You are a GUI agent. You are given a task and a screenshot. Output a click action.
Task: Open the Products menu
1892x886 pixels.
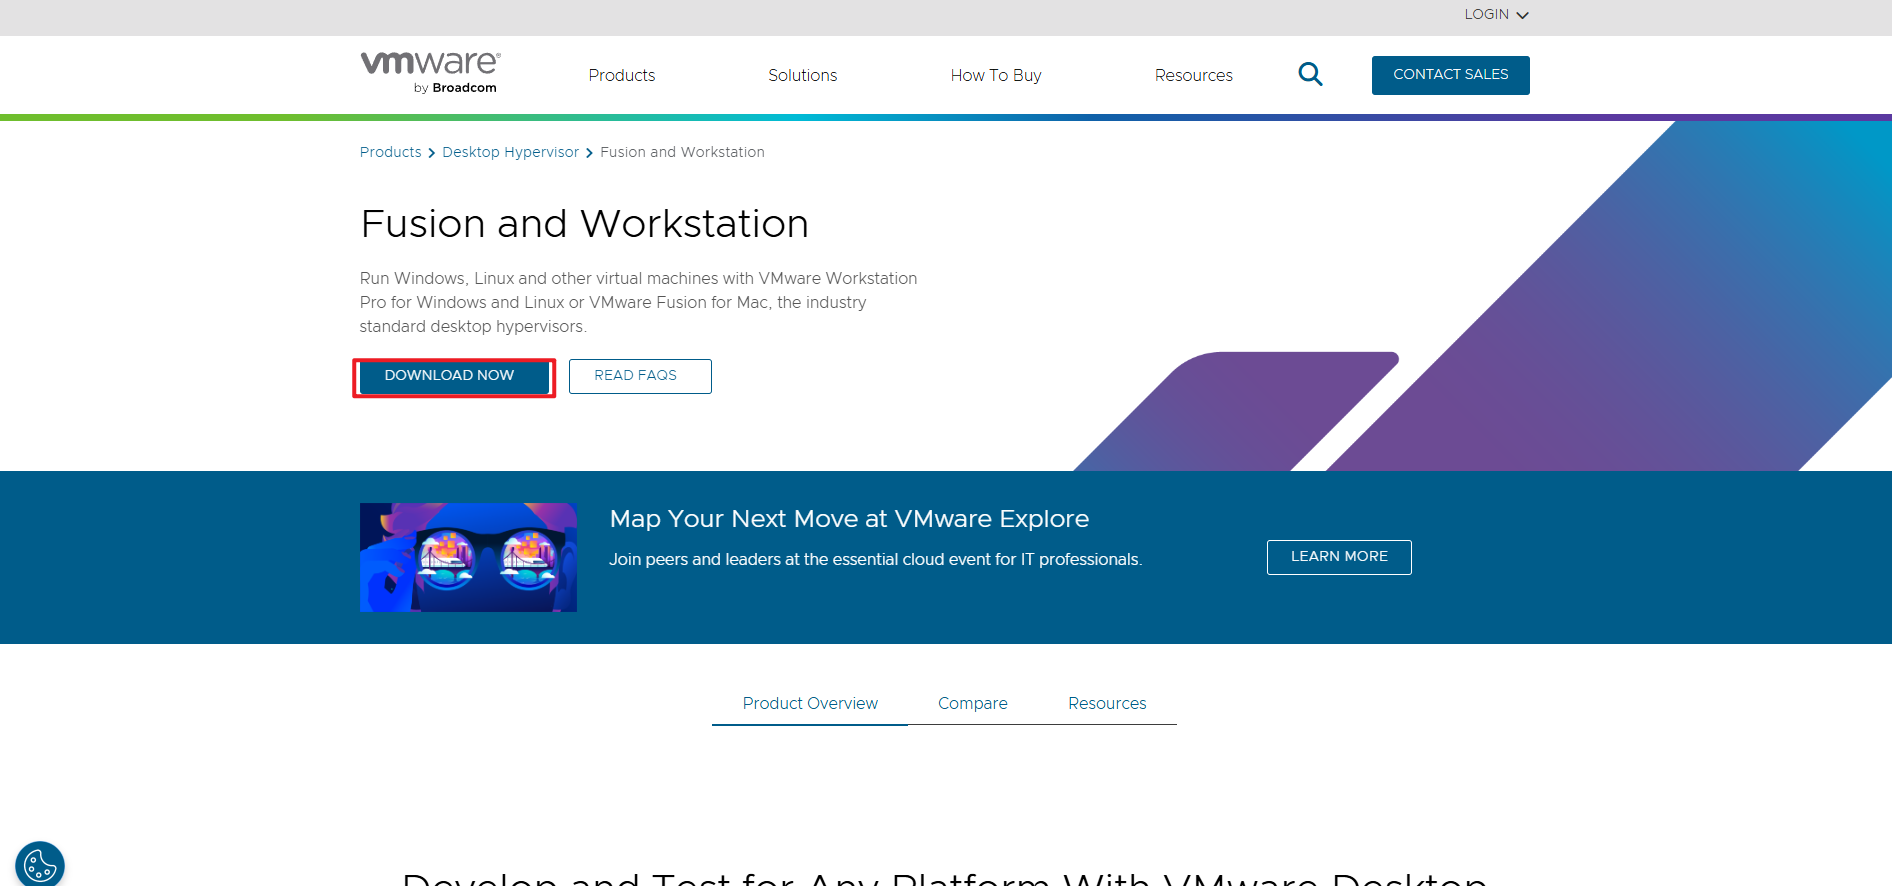[621, 75]
